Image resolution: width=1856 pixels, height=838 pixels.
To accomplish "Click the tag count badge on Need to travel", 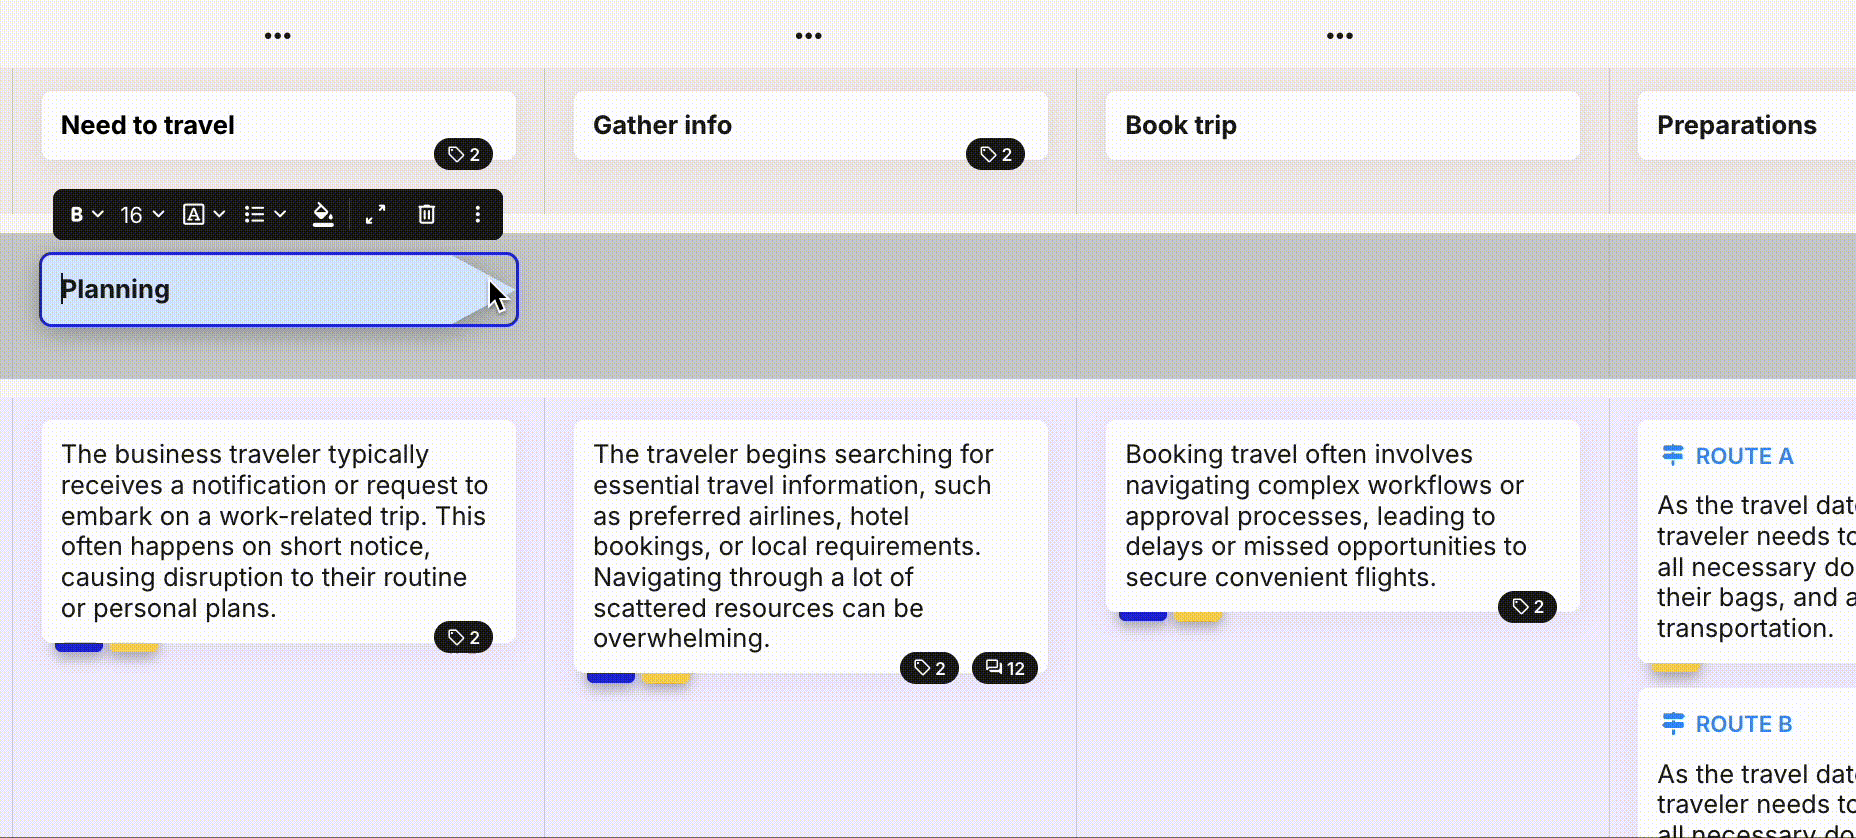I will point(463,154).
